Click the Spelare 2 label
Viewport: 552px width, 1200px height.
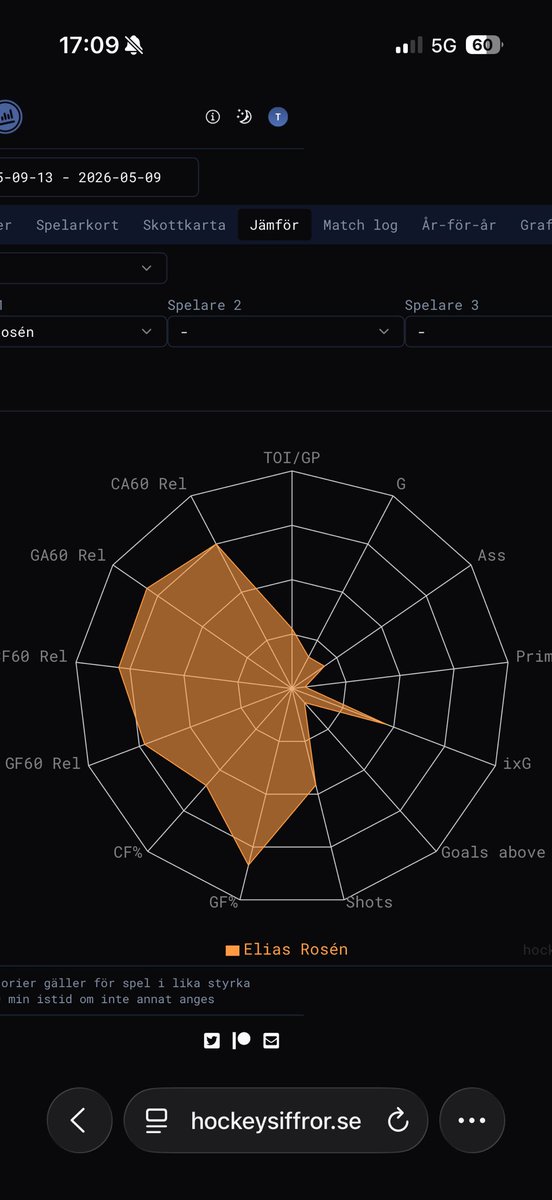204,305
